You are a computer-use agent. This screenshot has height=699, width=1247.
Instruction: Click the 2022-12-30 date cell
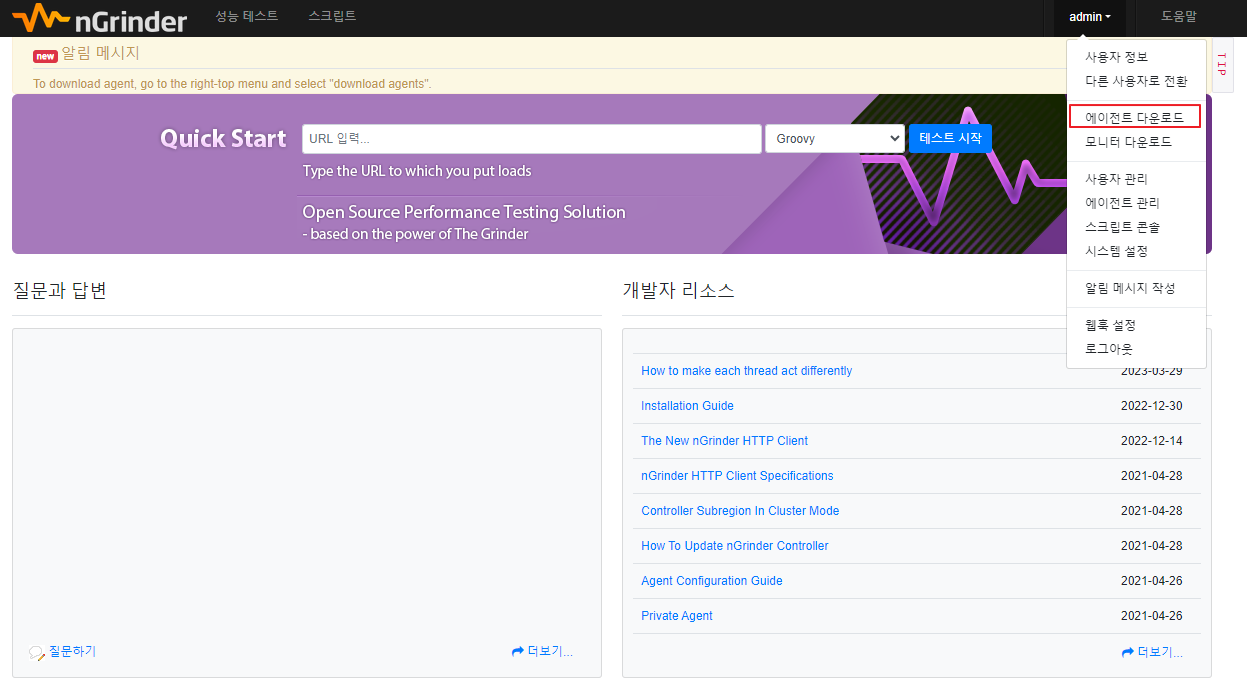(x=1151, y=406)
